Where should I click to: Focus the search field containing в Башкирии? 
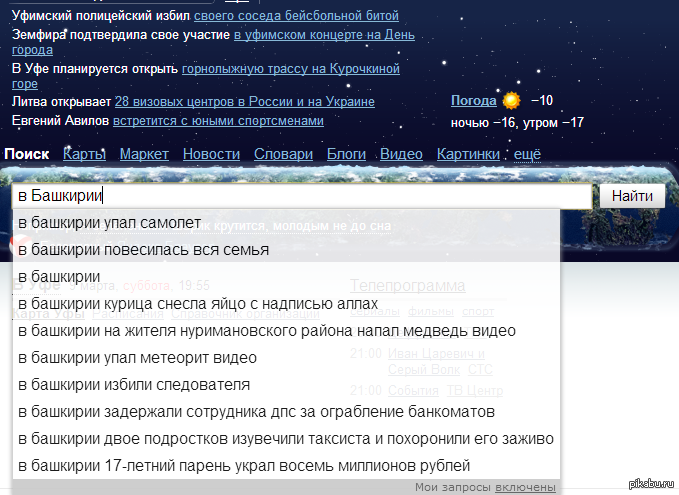[x=302, y=196]
